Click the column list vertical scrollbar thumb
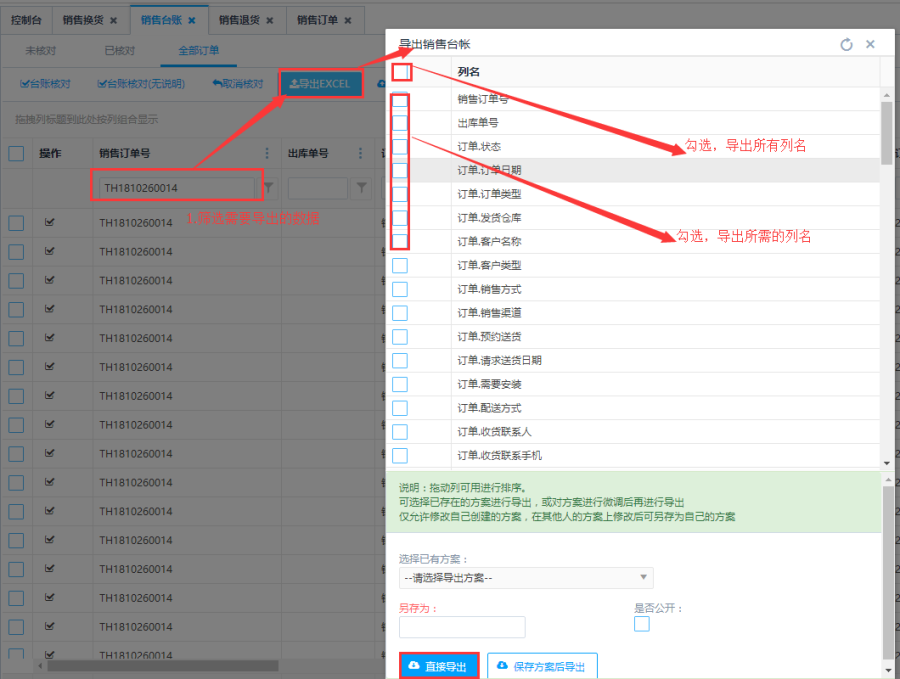 tap(886, 130)
